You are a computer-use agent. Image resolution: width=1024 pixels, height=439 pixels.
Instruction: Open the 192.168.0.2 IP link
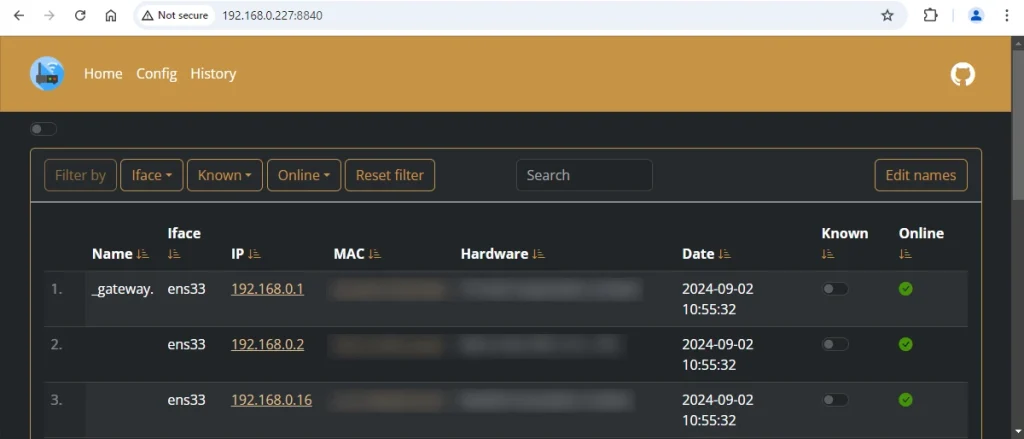(x=267, y=344)
